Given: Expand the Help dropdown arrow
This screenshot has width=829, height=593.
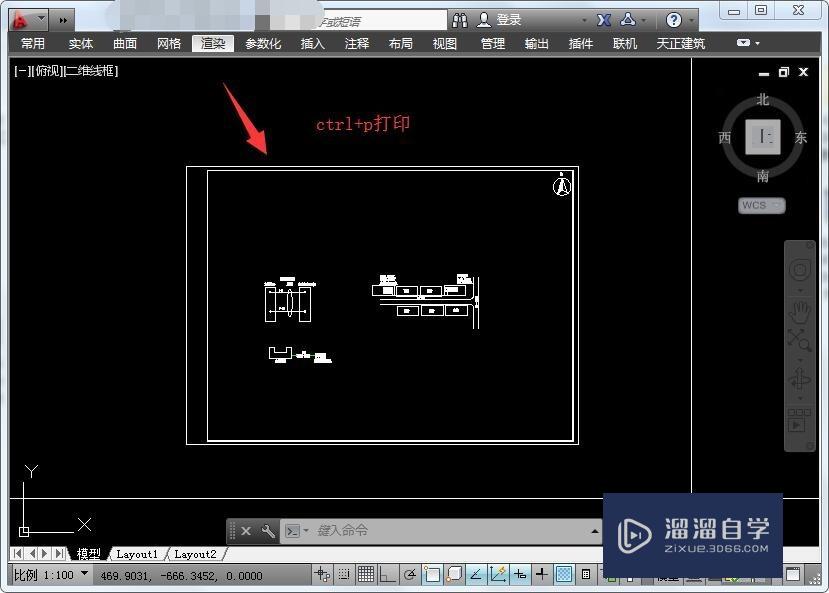Looking at the screenshot, I should (692, 21).
